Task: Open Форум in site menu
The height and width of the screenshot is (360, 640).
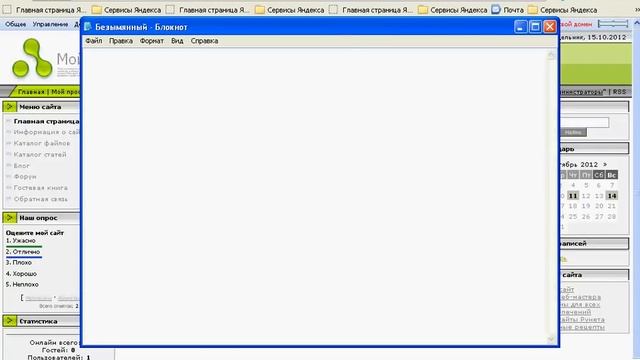Action: coord(25,177)
